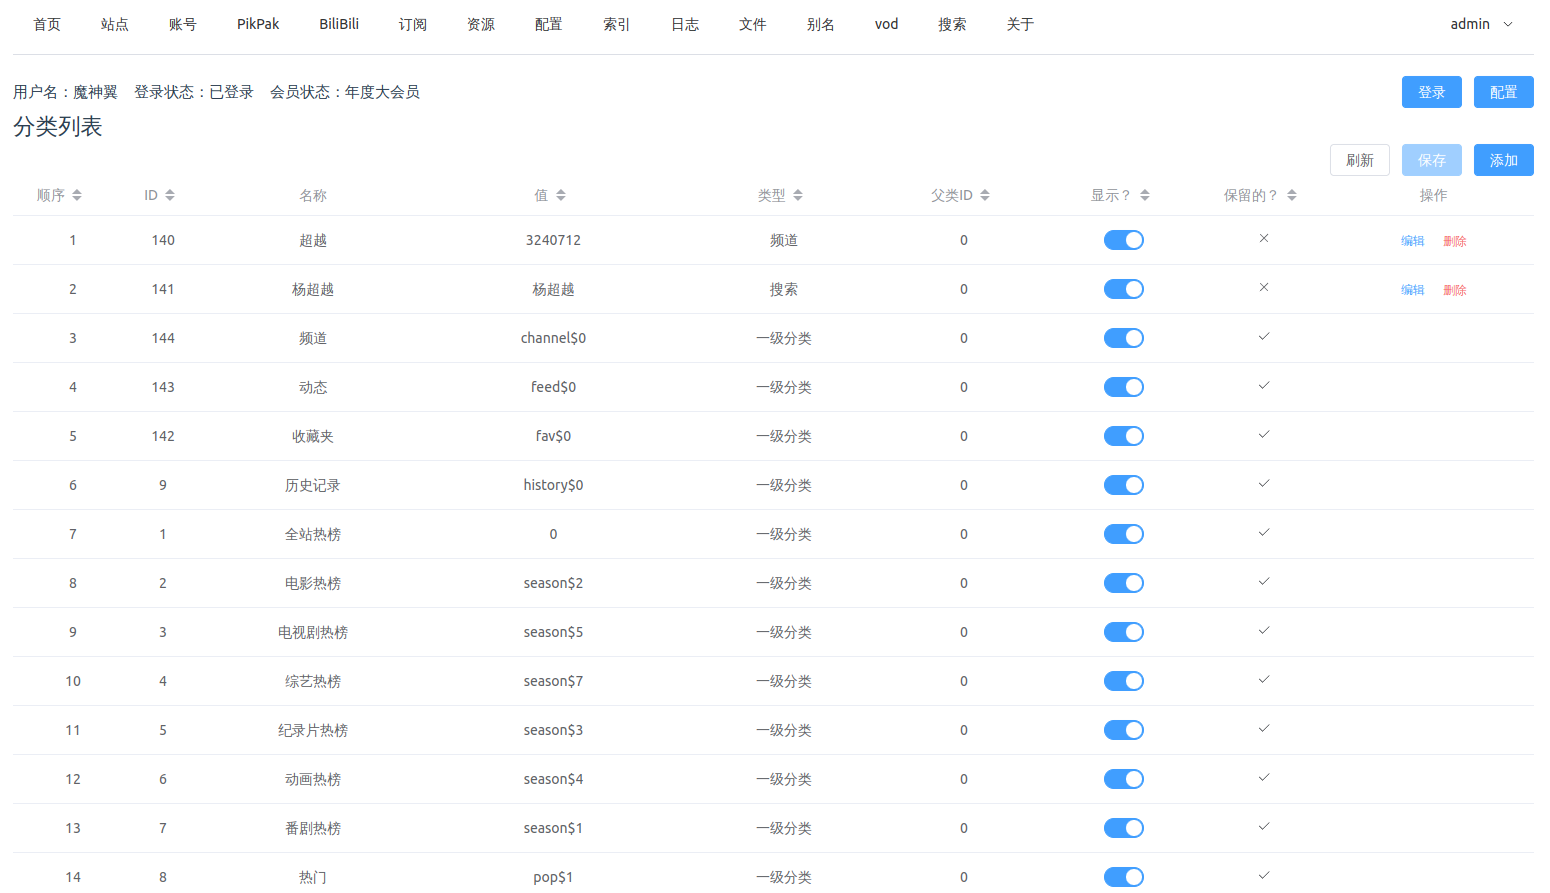Switch to the PikPak page
The image size is (1550, 893).
click(x=258, y=24)
